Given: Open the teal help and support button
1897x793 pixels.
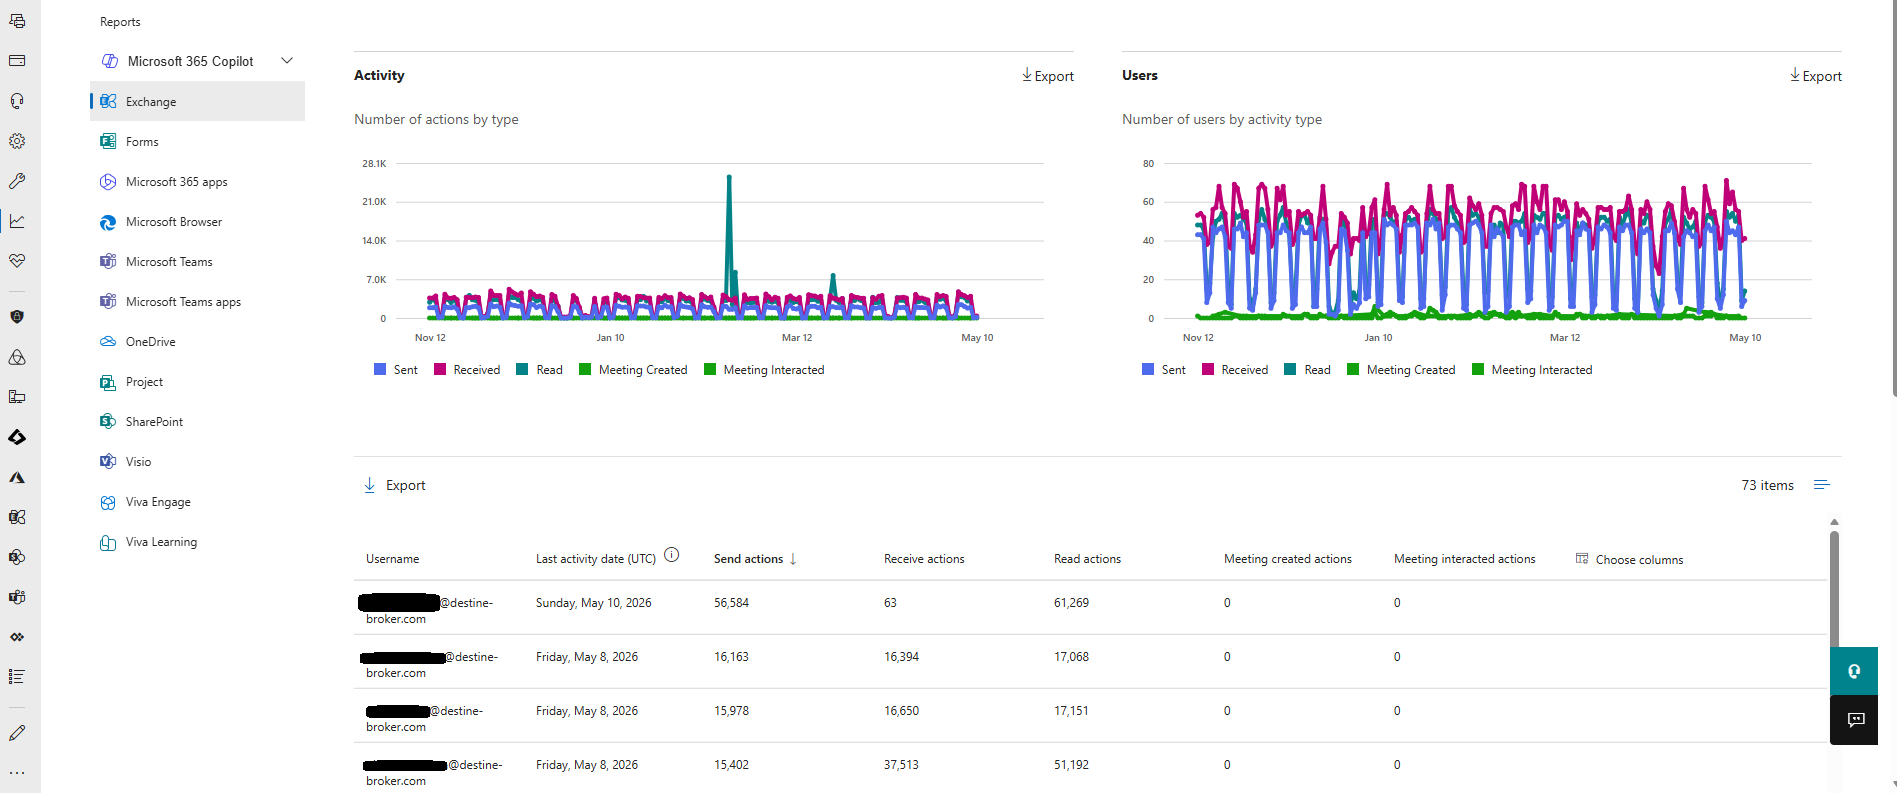Looking at the screenshot, I should tap(1854, 671).
